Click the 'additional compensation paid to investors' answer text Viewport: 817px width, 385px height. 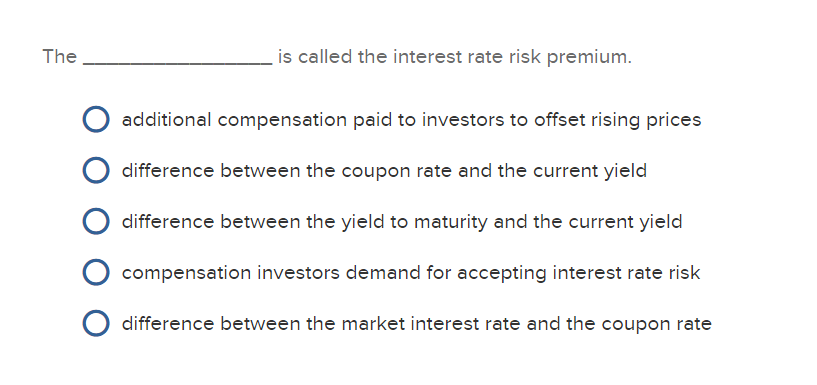[412, 120]
